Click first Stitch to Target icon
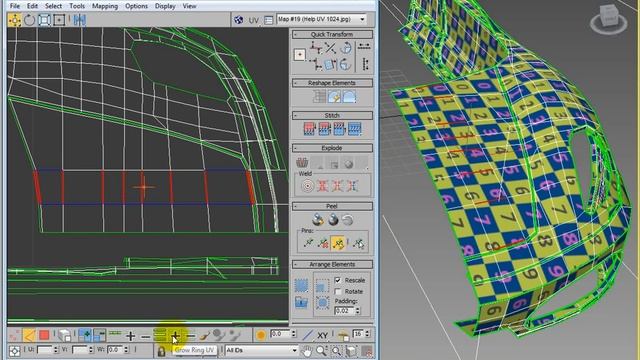This screenshot has width=640, height=360. tap(310, 129)
